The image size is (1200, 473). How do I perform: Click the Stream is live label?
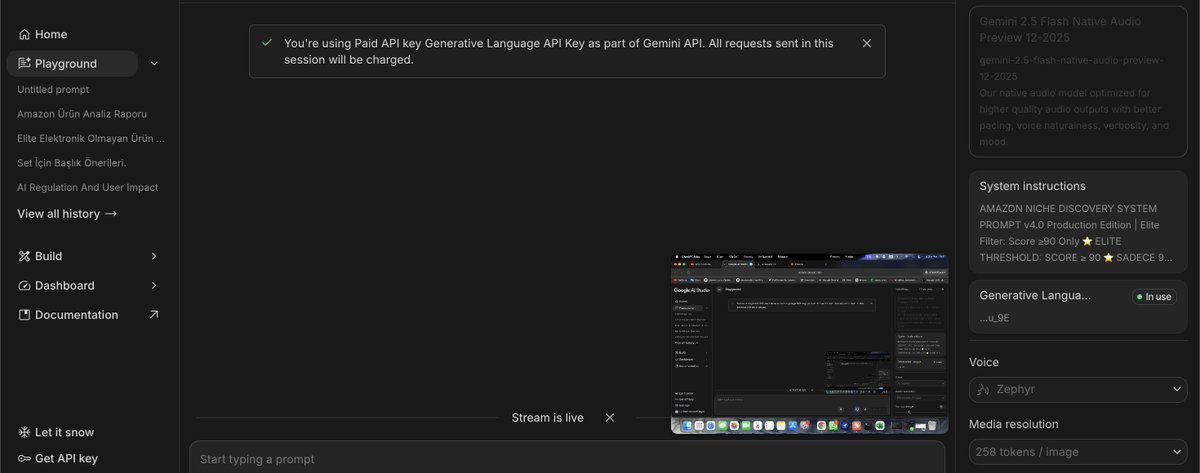click(547, 417)
